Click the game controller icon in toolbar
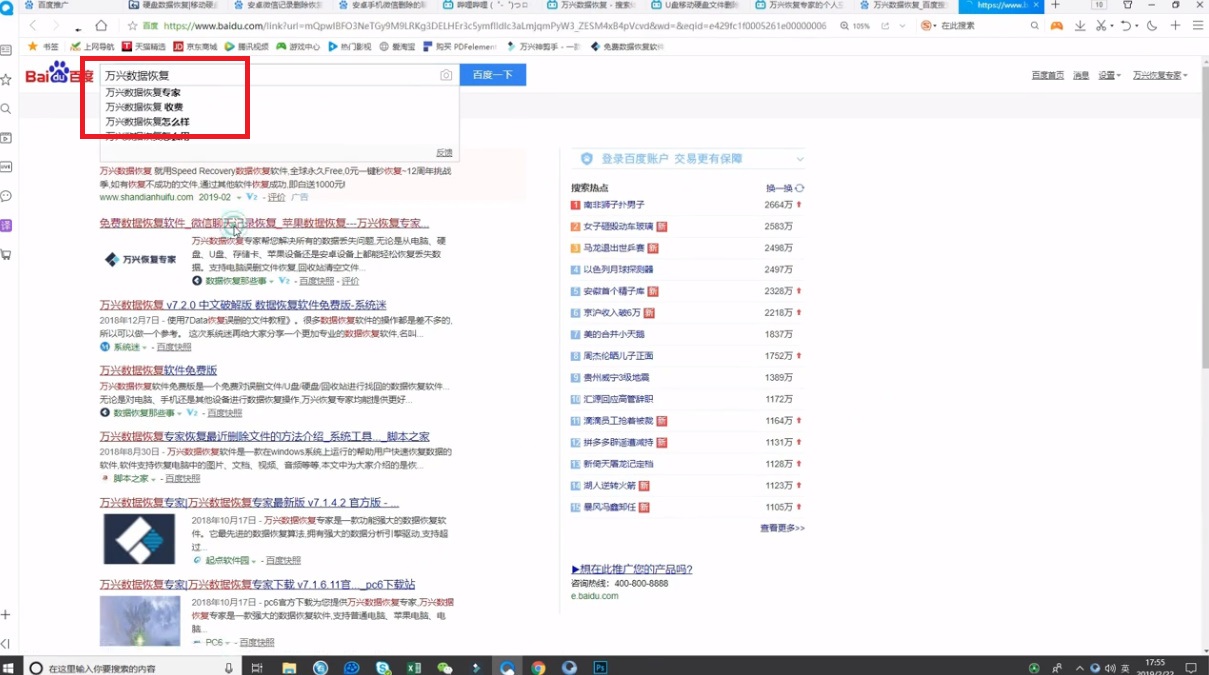 click(1056, 26)
